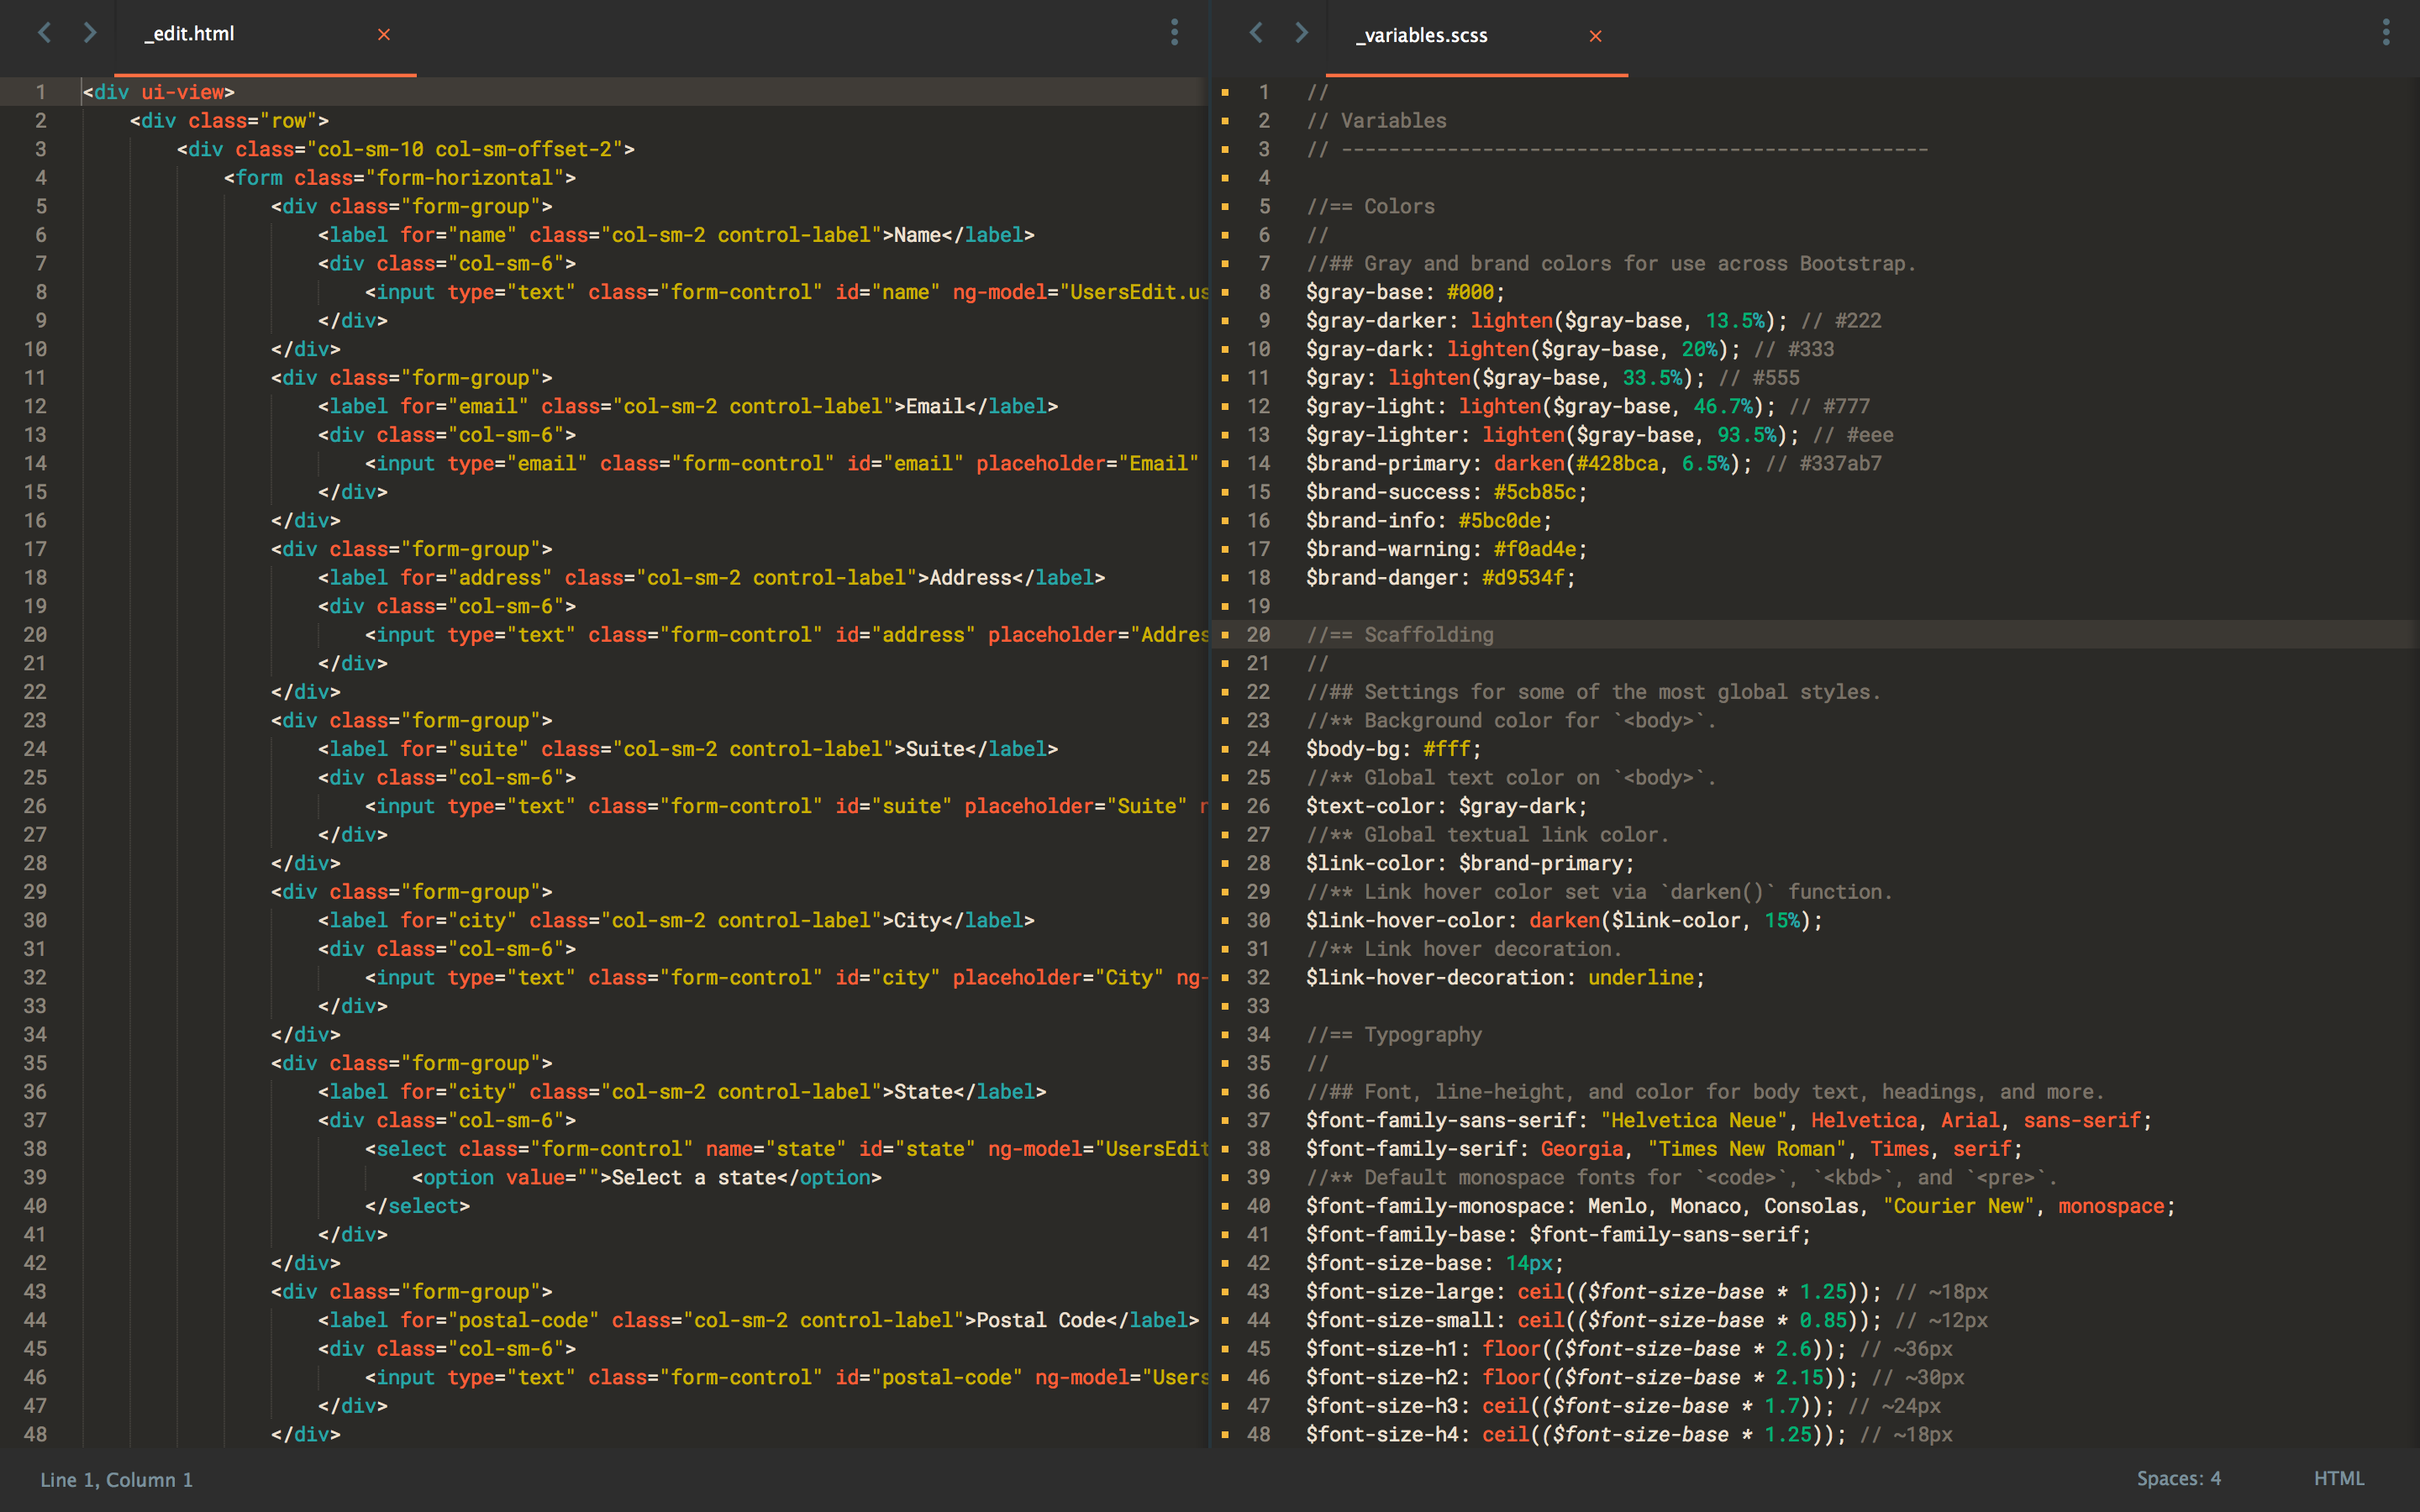Click '$font-family-monospace' variable name

click(x=1434, y=1206)
